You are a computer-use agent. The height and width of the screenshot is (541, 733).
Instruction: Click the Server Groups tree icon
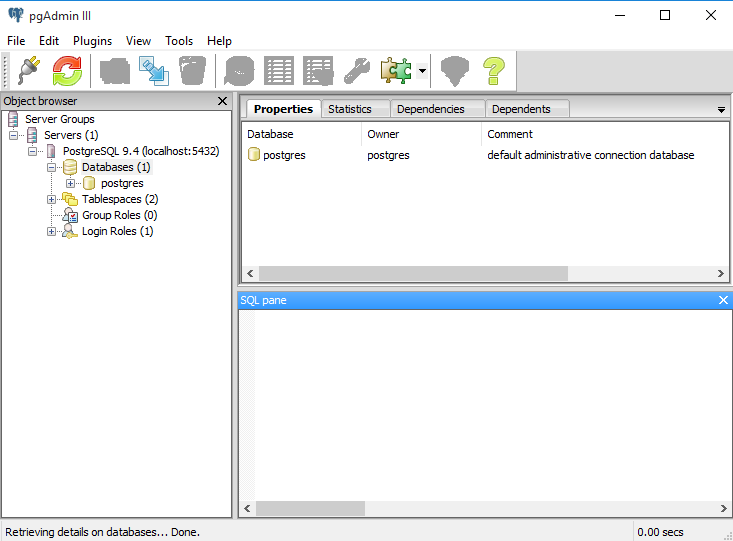[x=13, y=119]
